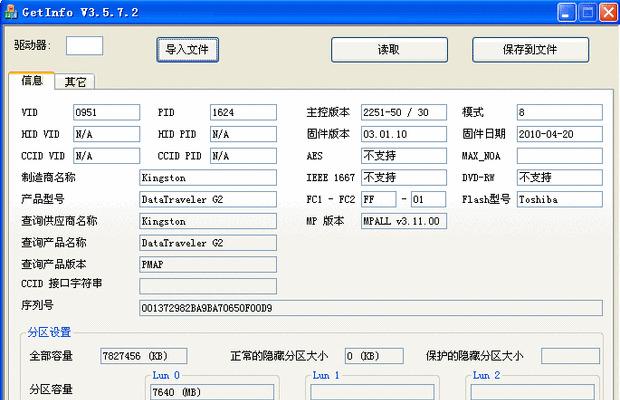Image resolution: width=620 pixels, height=400 pixels.
Task: Click the Lun 2 empty field
Action: click(533, 392)
